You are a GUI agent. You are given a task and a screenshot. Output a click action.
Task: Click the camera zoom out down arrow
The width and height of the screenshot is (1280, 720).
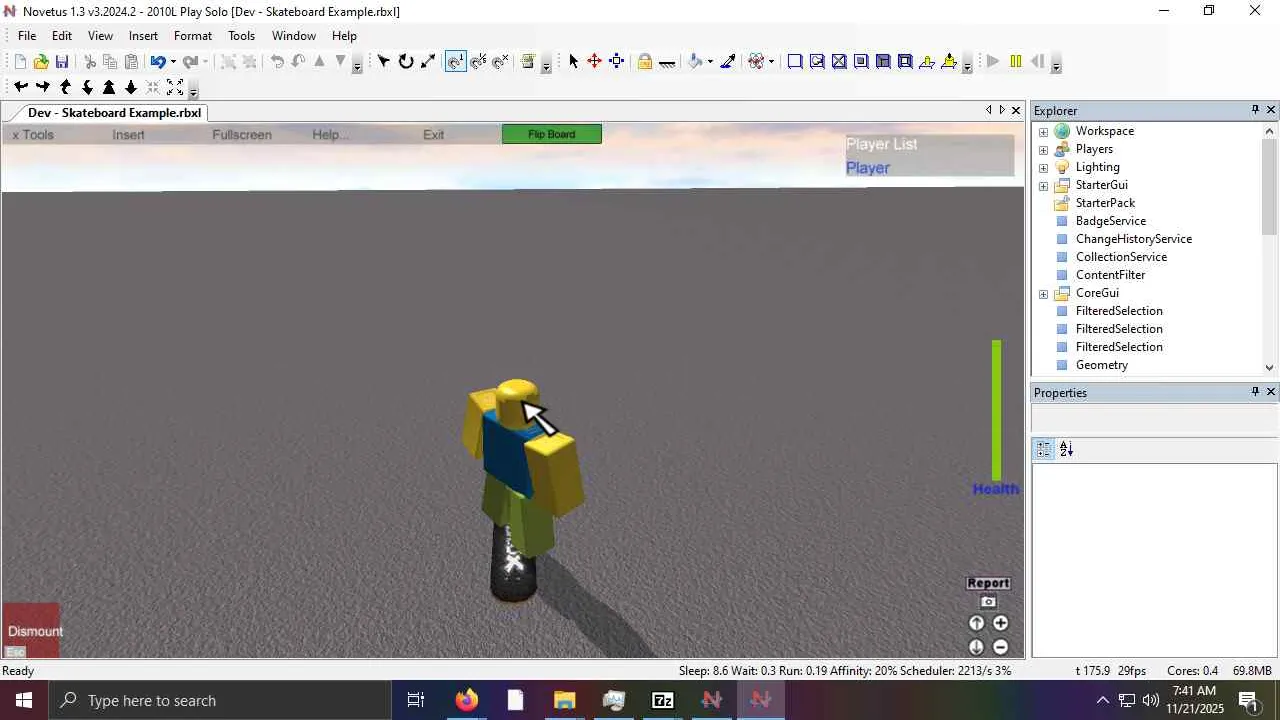pos(131,87)
